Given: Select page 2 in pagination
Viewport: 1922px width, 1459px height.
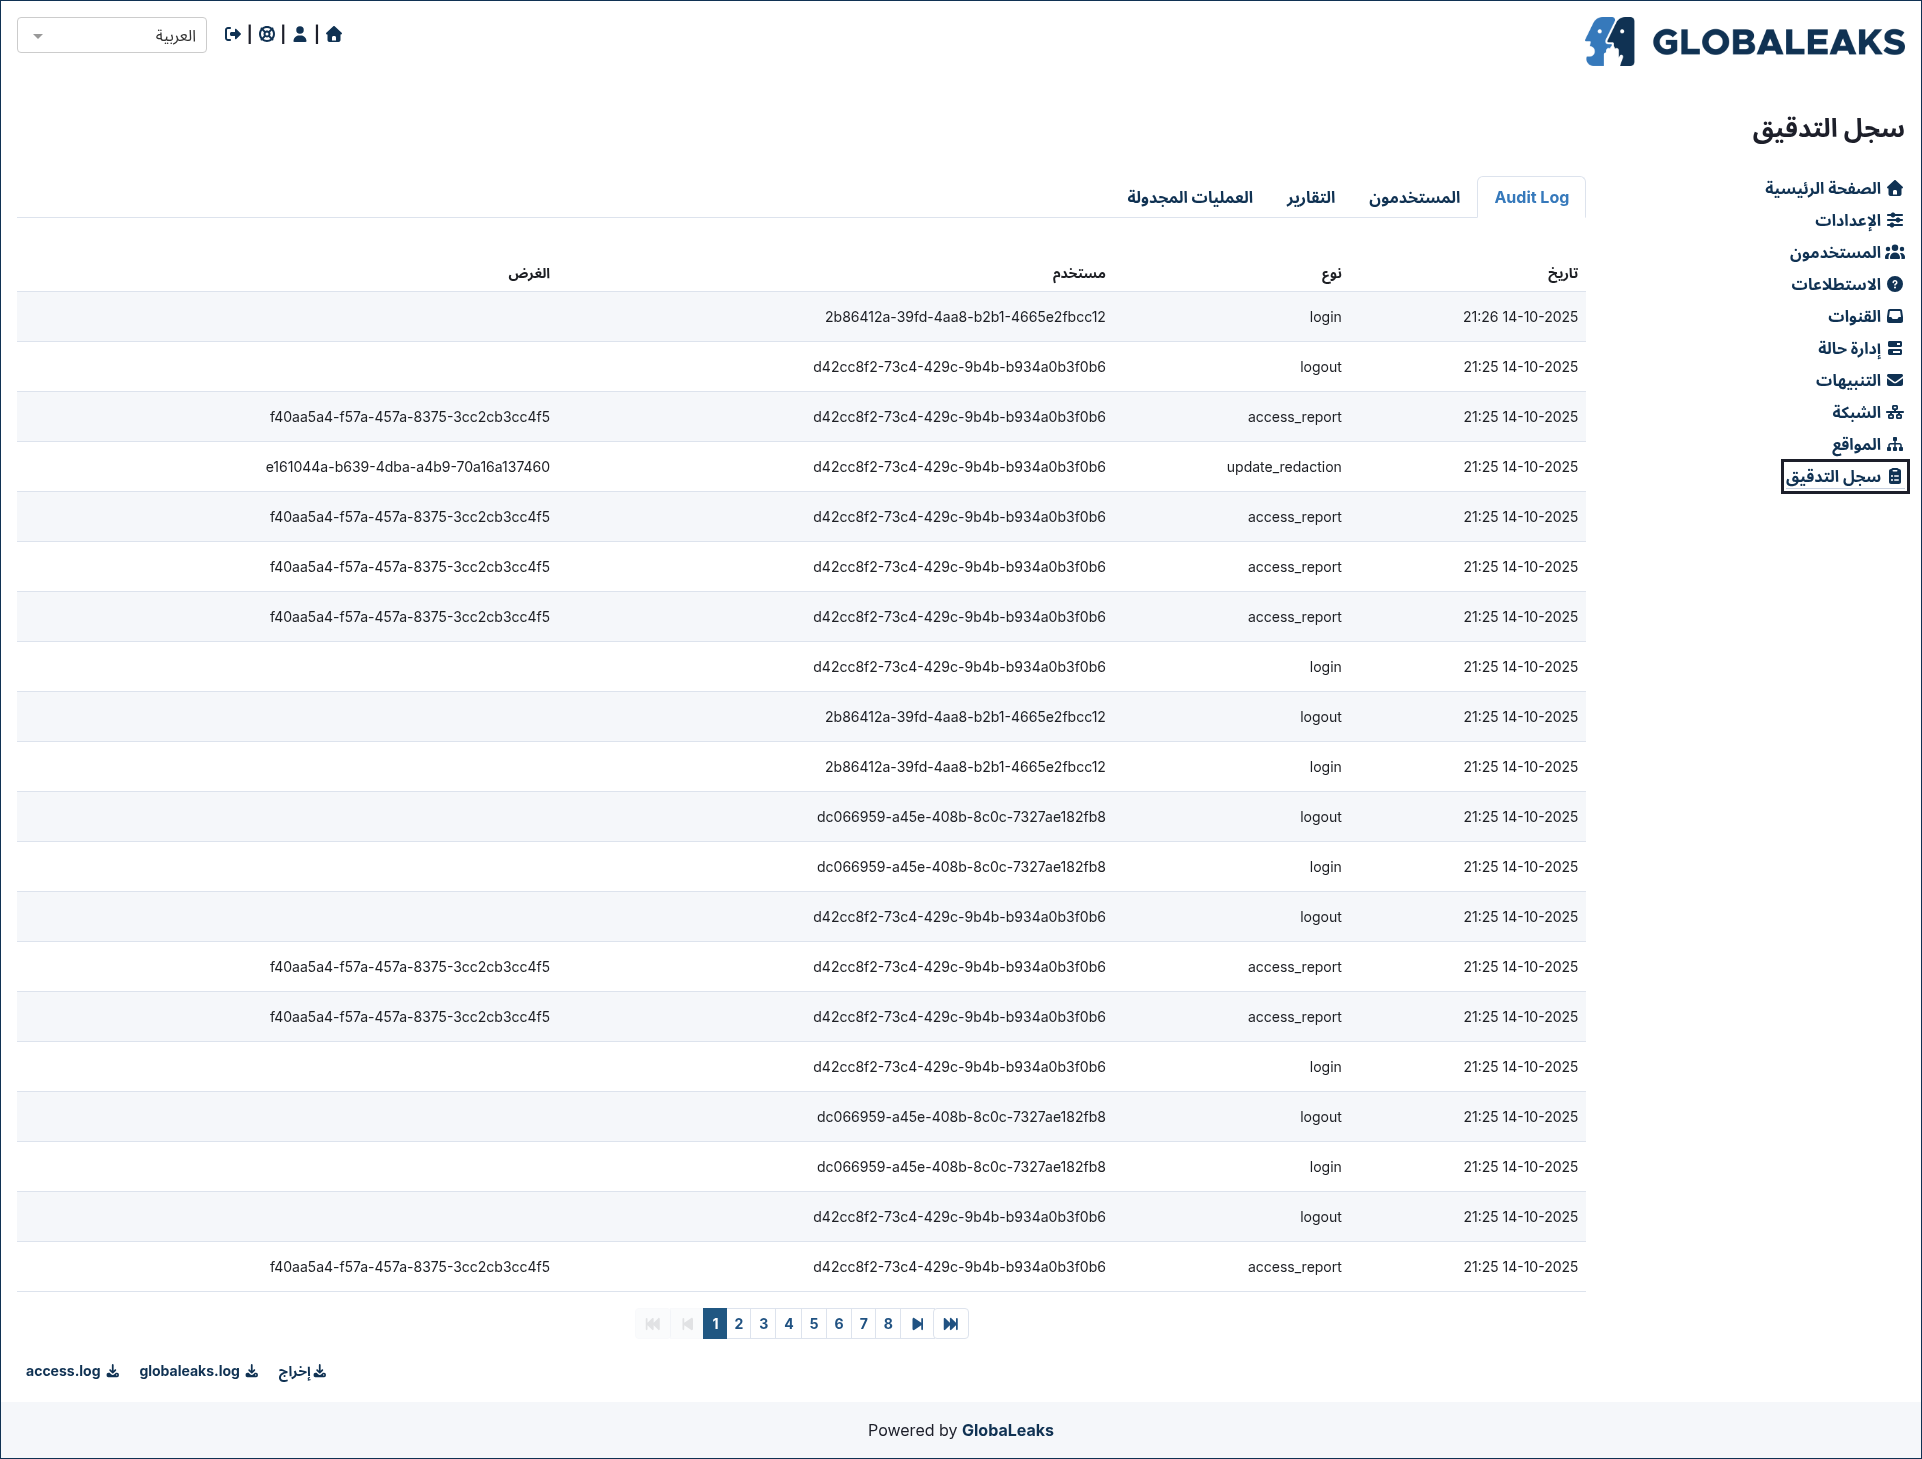Looking at the screenshot, I should coord(739,1323).
